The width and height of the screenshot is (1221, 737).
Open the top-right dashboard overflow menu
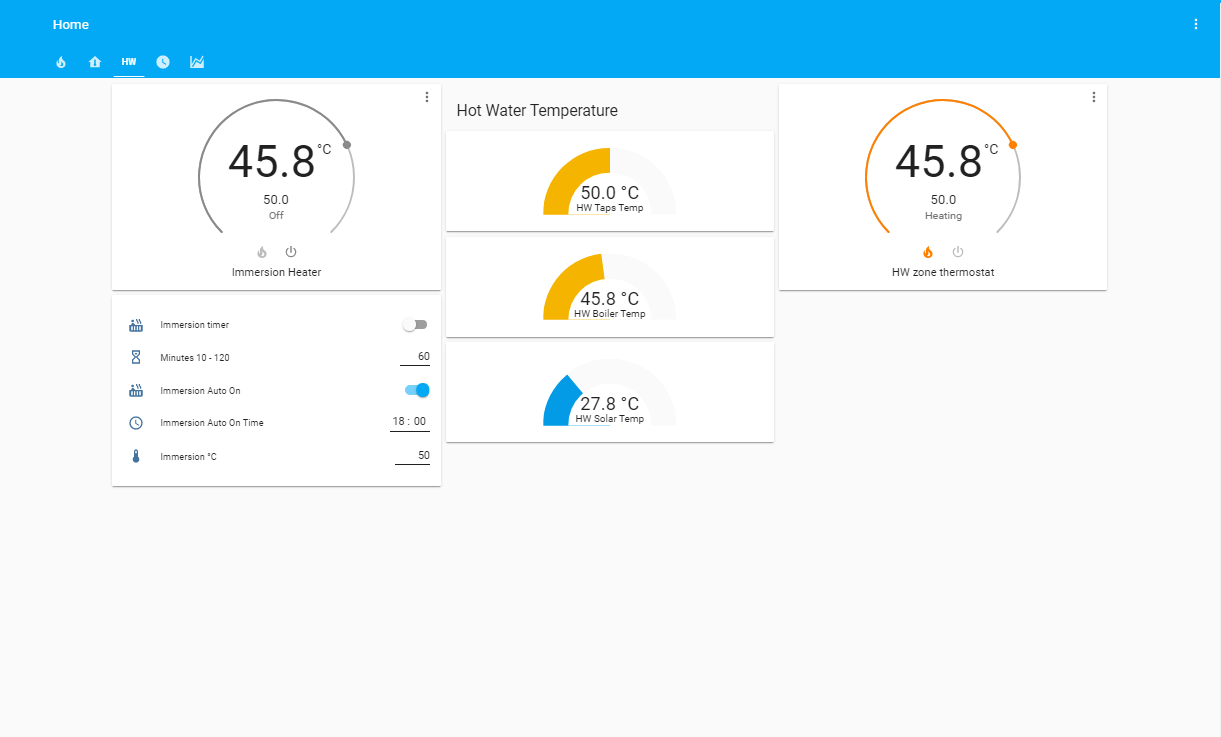(x=1196, y=24)
